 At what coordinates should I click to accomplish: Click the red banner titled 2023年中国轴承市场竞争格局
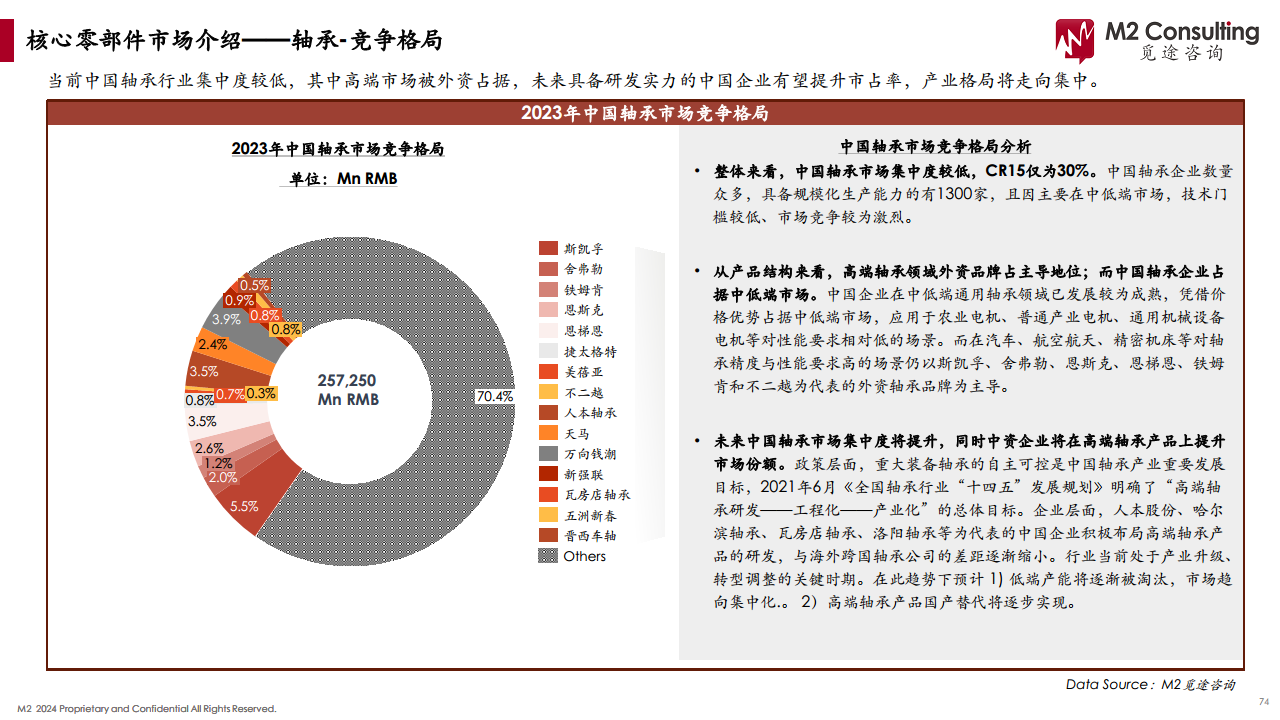tap(645, 113)
